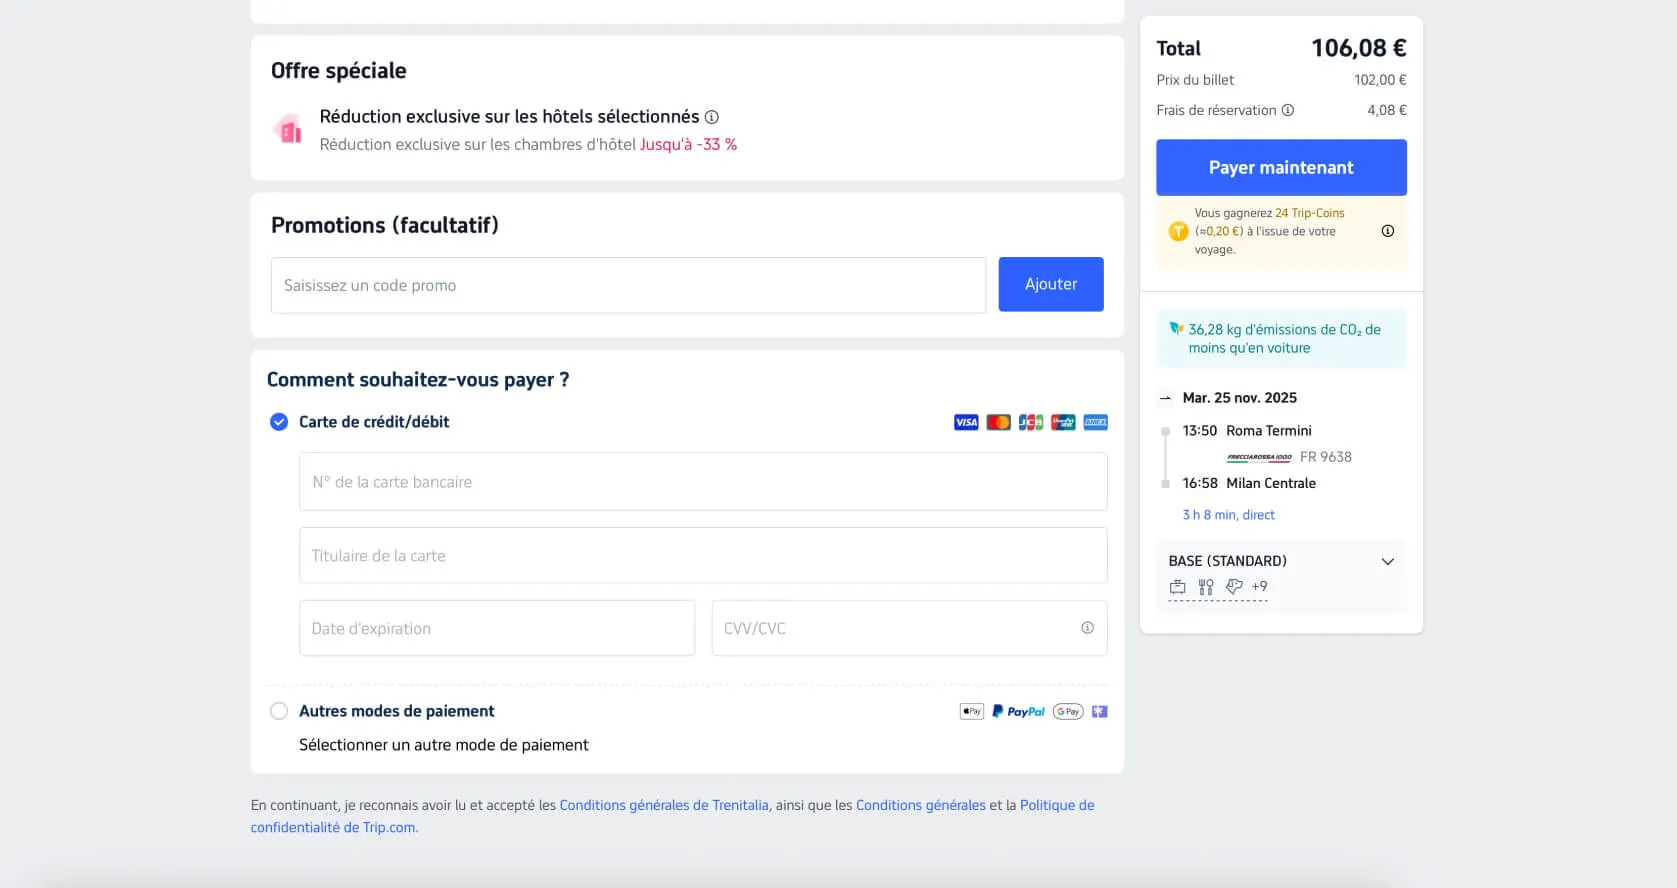
Task: Click the Jusqu'à -33 % discount text
Action: coord(688,144)
